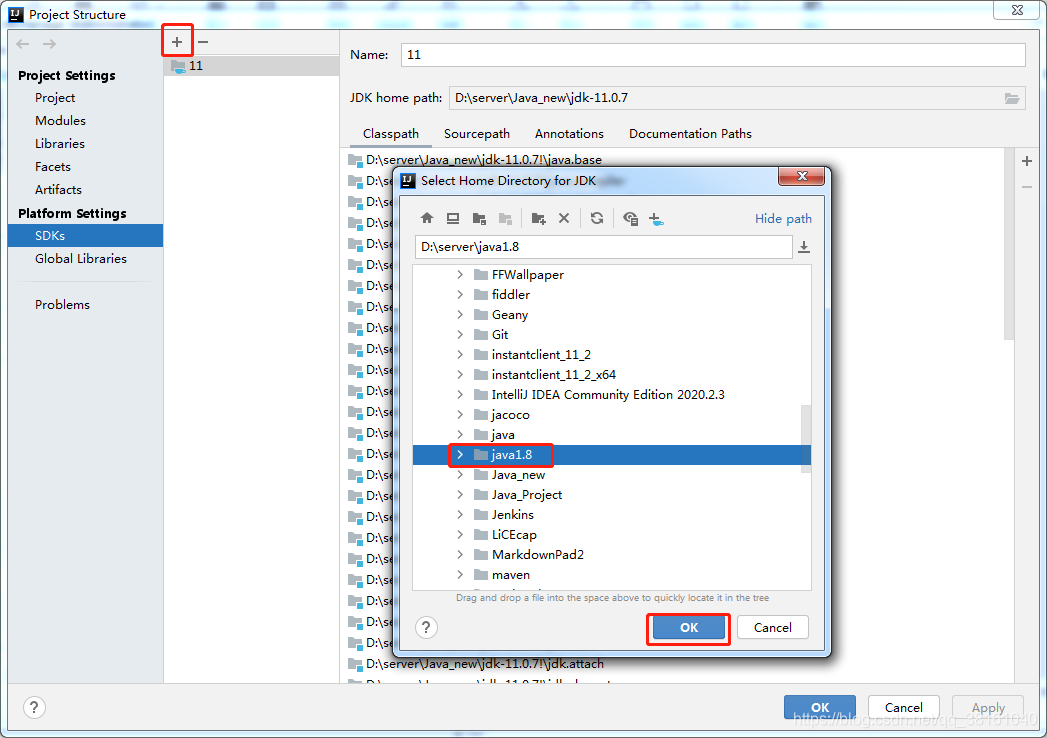This screenshot has width=1047, height=738.
Task: Switch to the Classpath tab
Action: point(391,134)
